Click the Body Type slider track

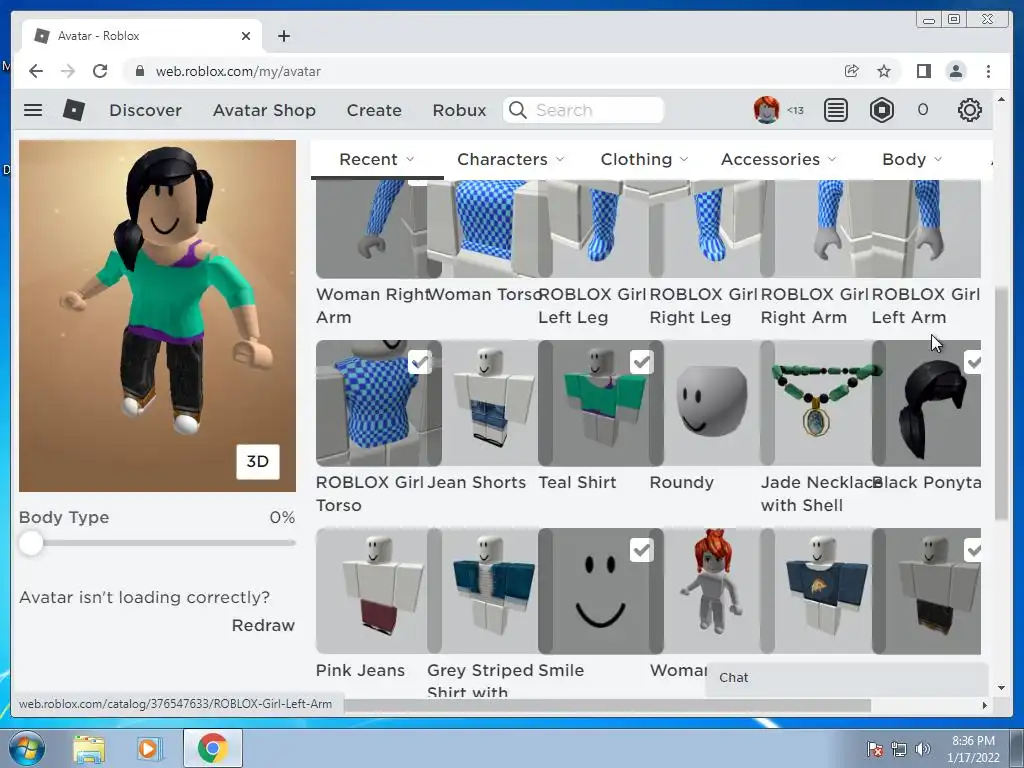click(157, 543)
